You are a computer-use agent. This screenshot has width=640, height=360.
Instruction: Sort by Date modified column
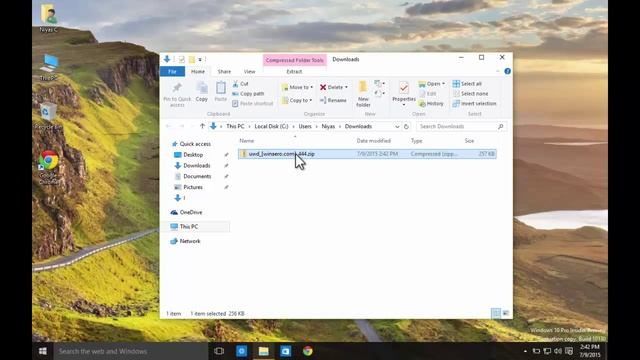[373, 141]
